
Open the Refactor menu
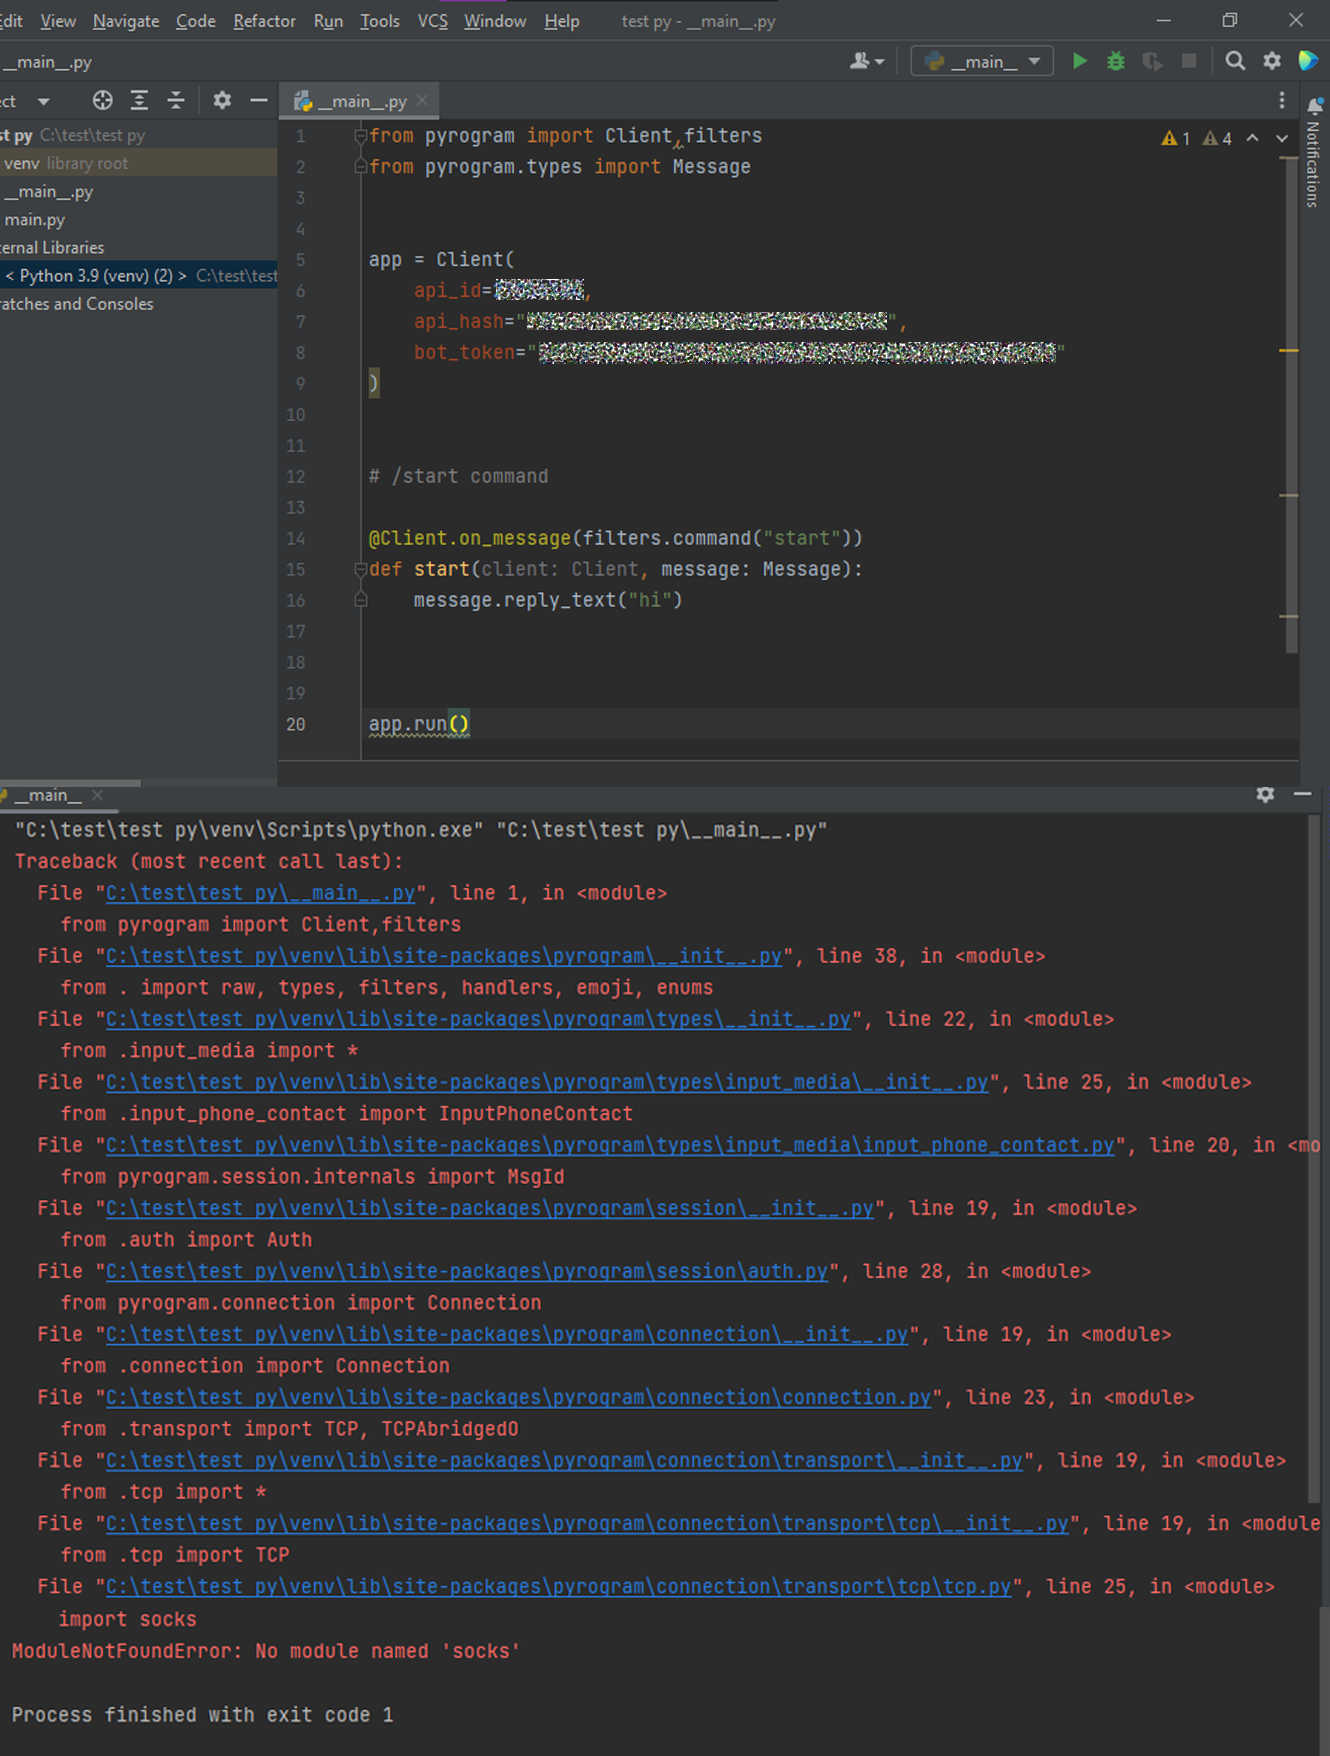(x=264, y=21)
